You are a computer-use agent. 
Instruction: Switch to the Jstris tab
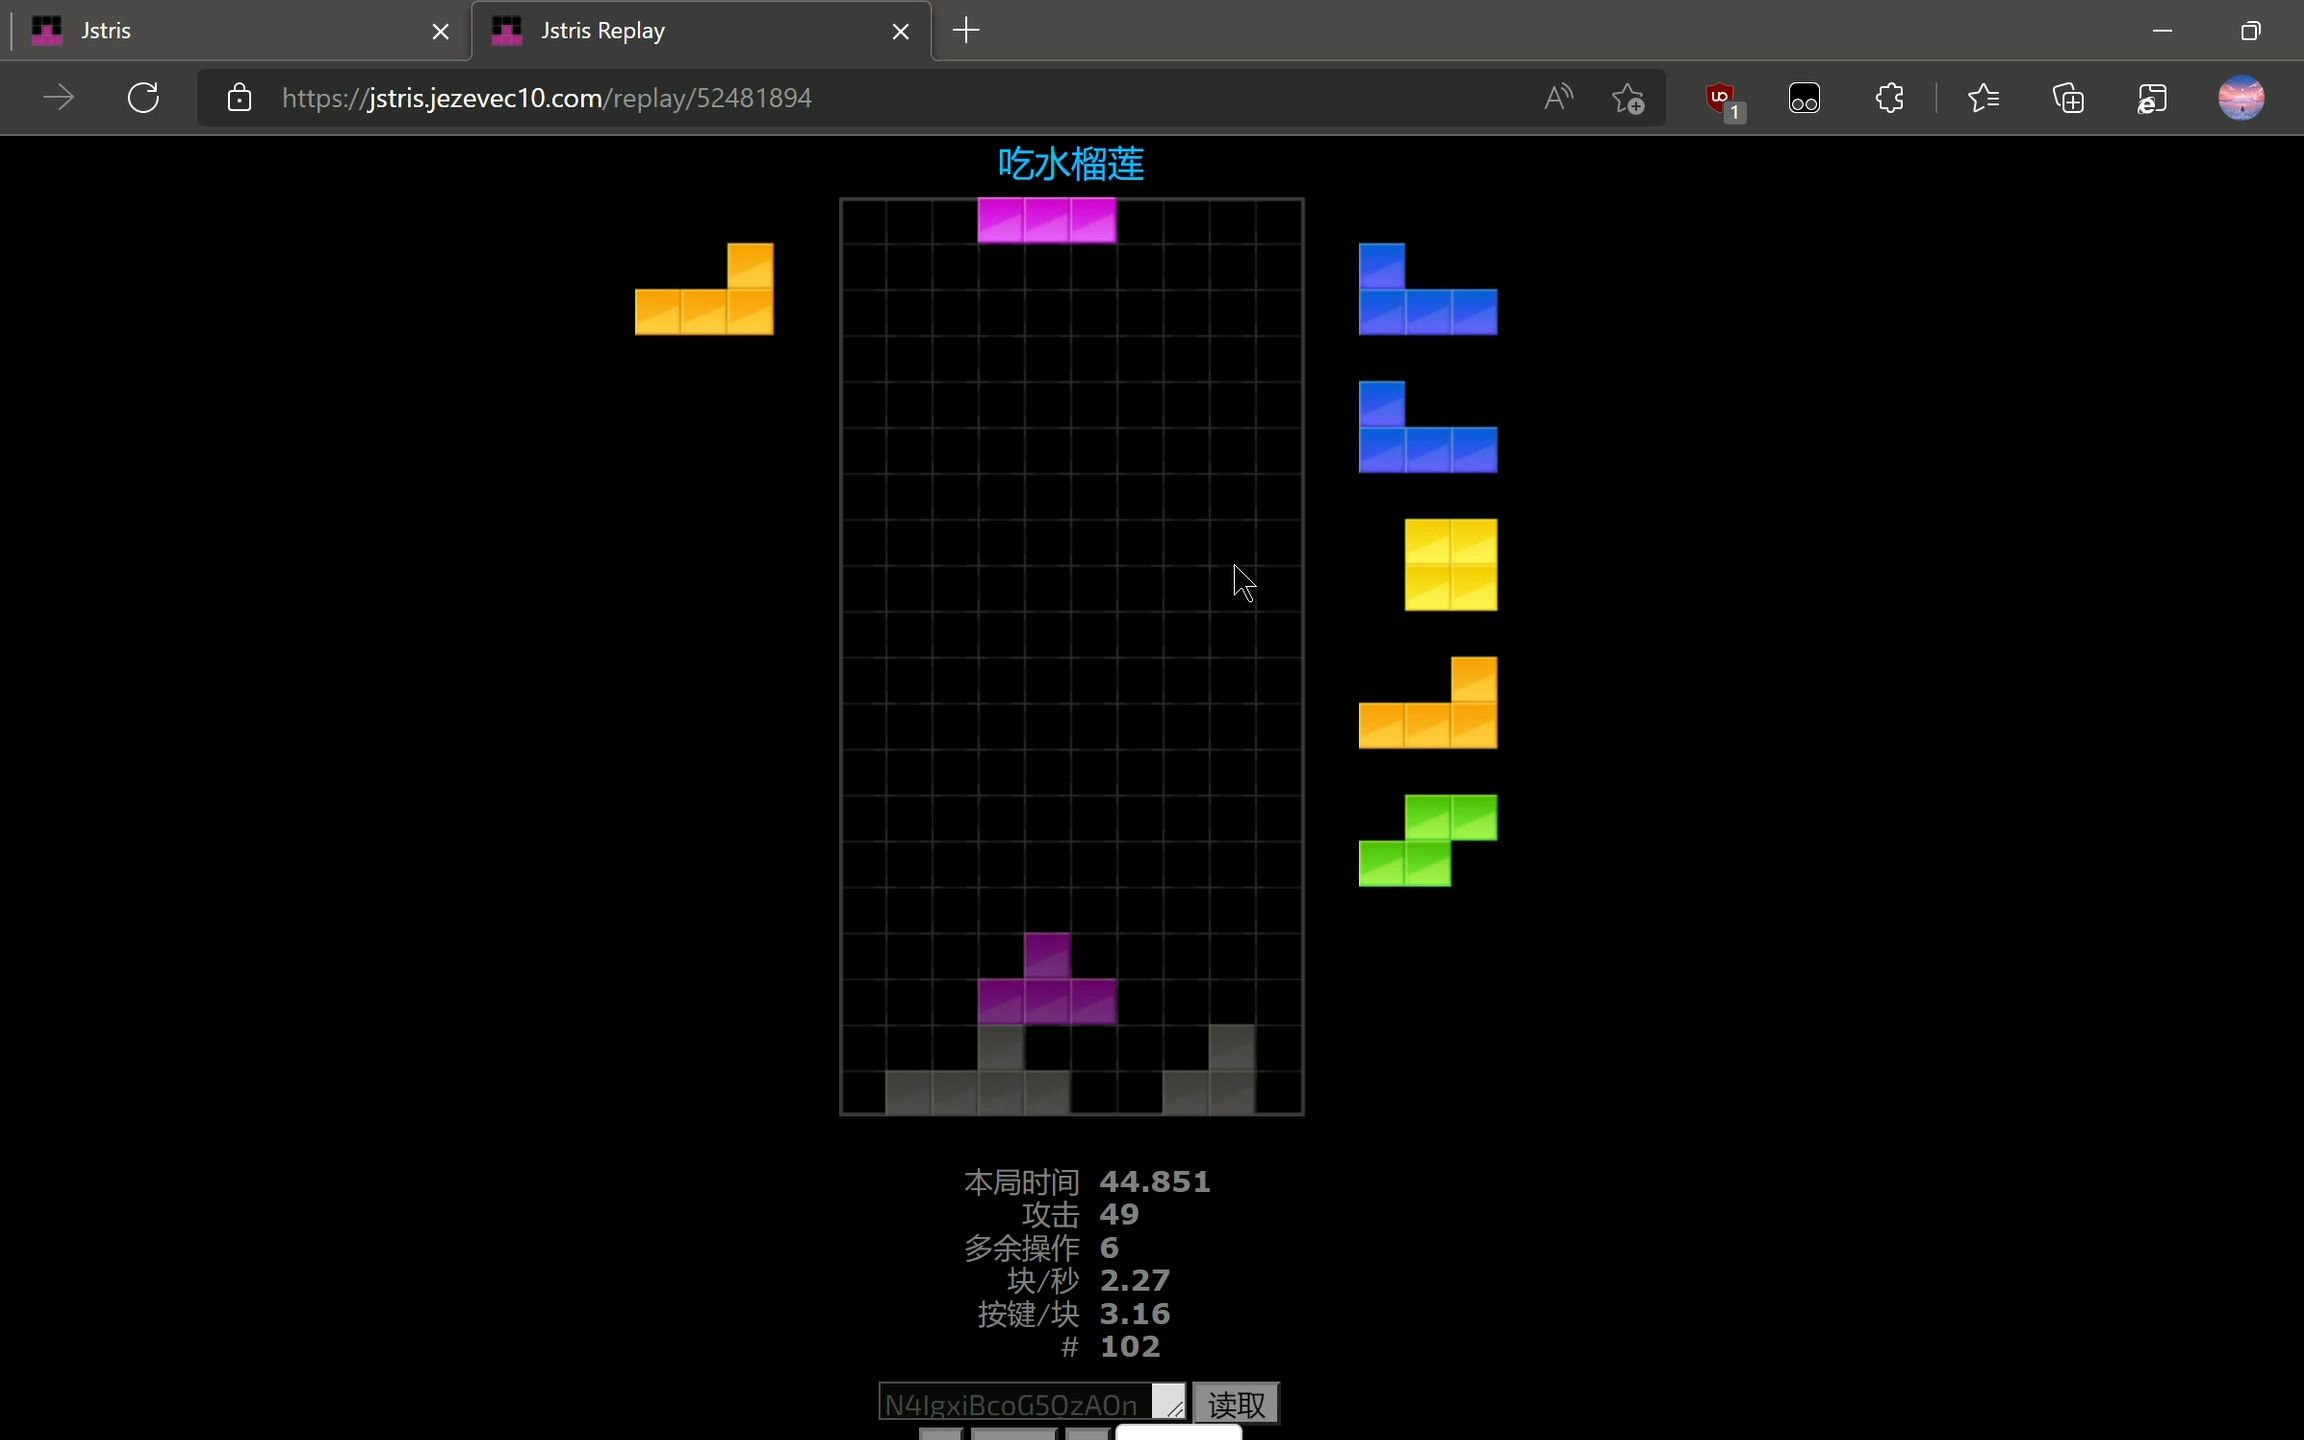(200, 31)
